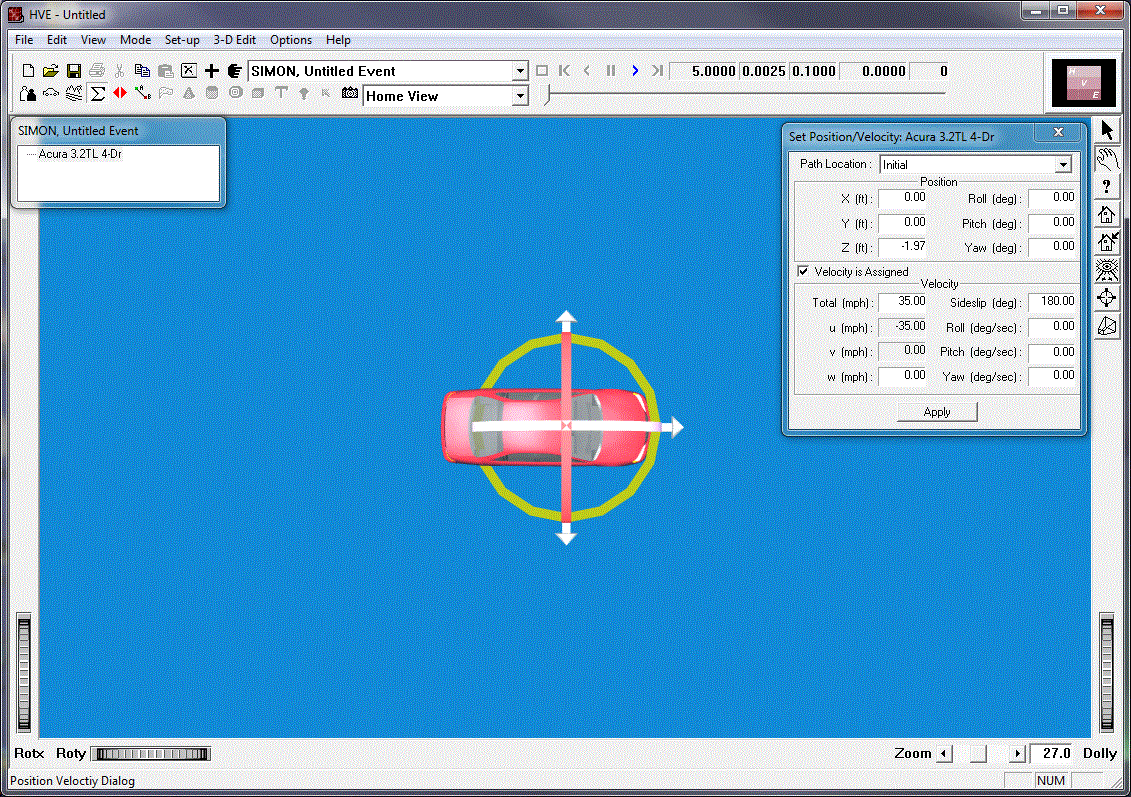The image size is (1131, 797).
Task: Click the Total (mph) velocity field
Action: click(903, 302)
